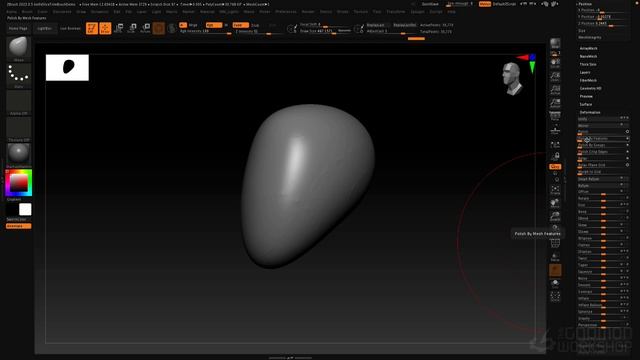
Task: Activate Edit mode button in top shelf
Action: tap(92, 28)
